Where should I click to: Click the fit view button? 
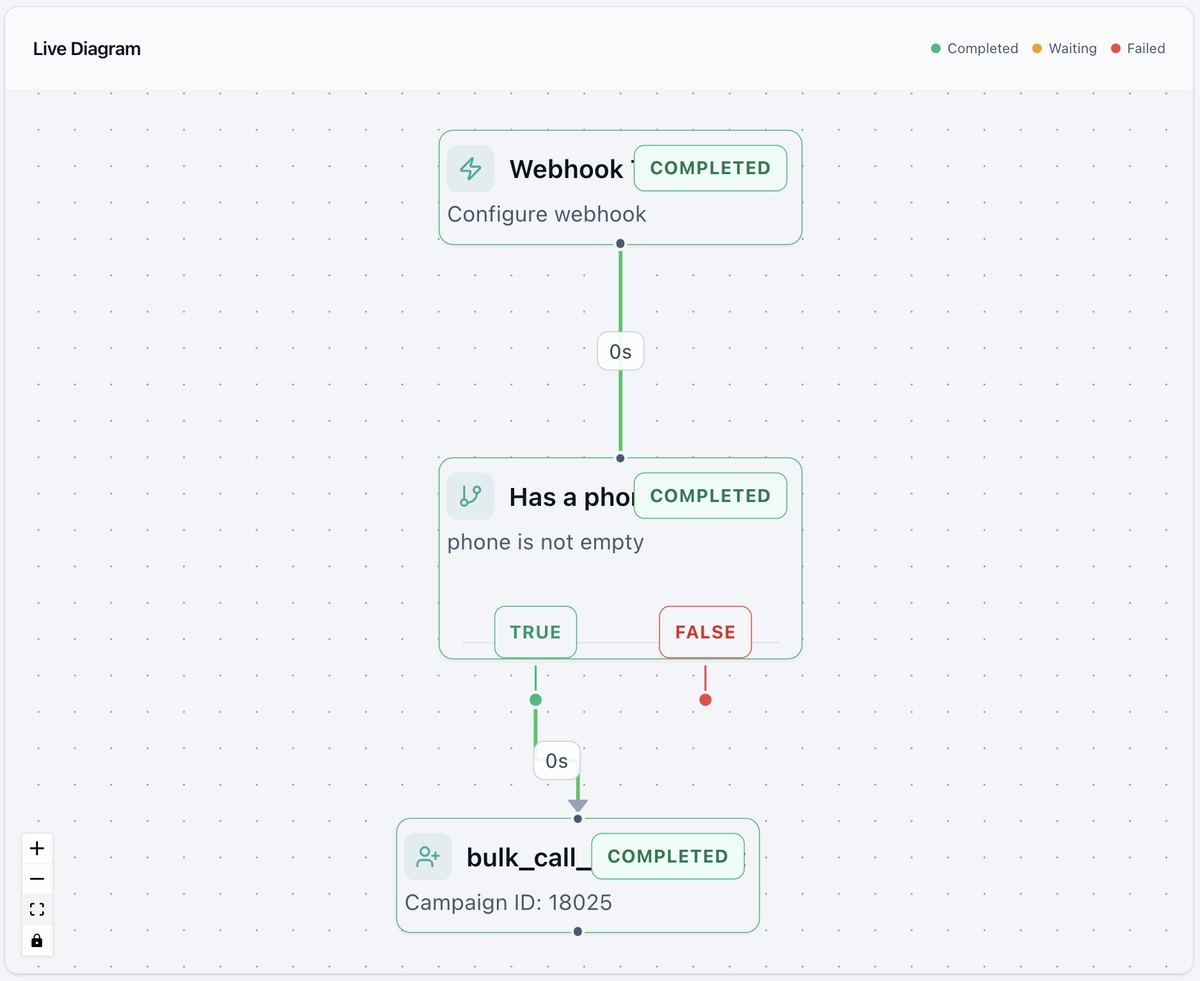pos(37,910)
